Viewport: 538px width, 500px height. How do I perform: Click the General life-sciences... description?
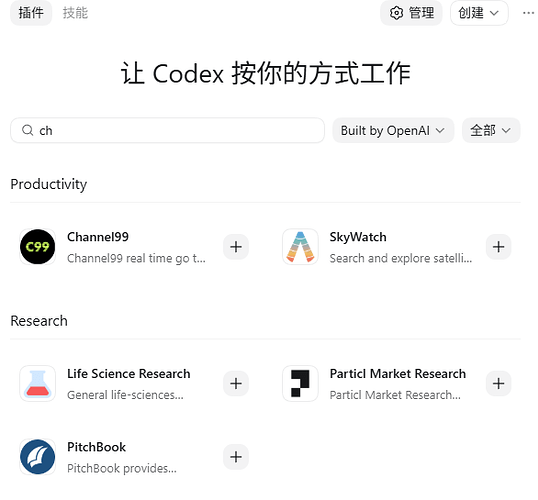(125, 395)
